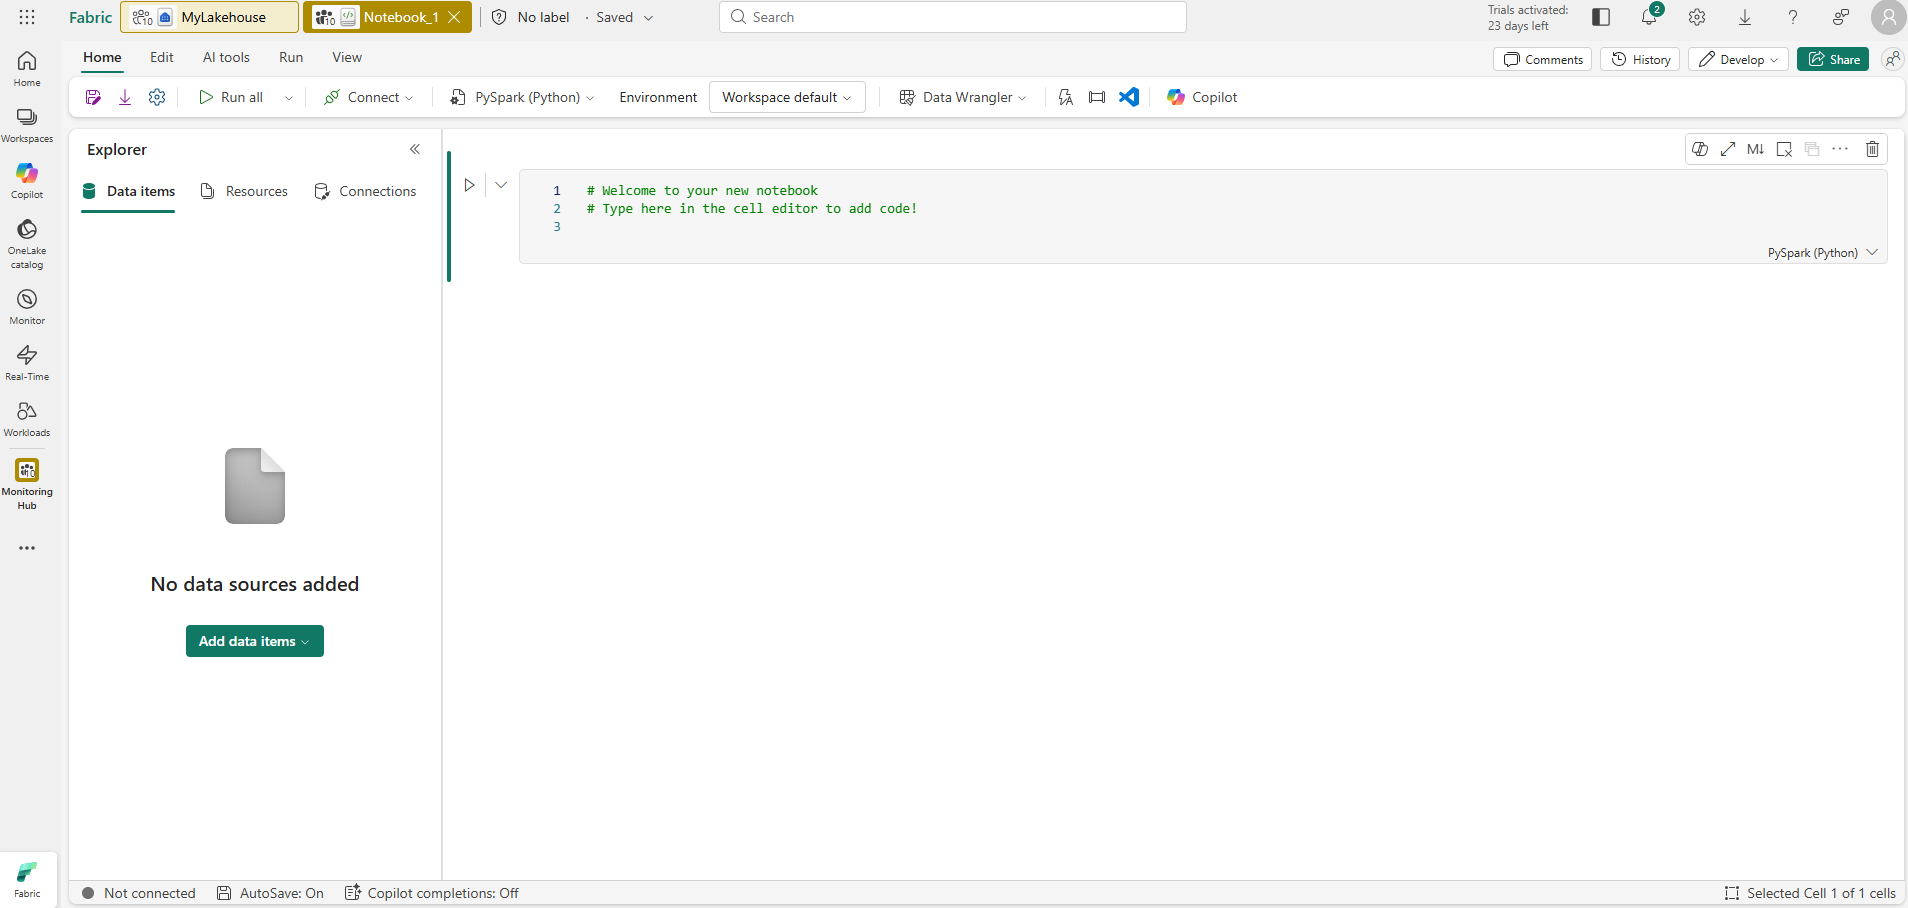Switch to the Data items tab
Screen dimensions: 1908x908
[128, 191]
